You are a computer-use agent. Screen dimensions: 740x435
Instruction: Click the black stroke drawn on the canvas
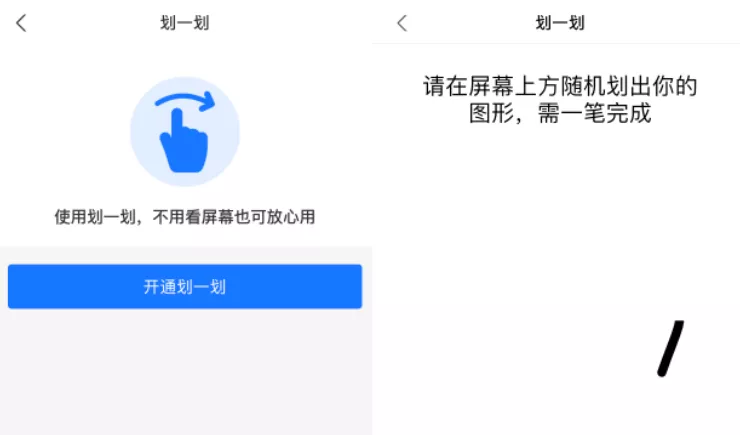pyautogui.click(x=671, y=349)
